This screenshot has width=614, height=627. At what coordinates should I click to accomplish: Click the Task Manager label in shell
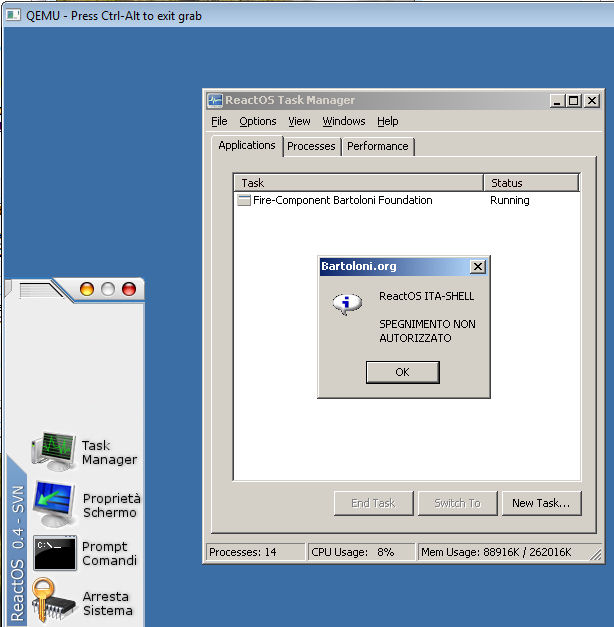point(109,452)
